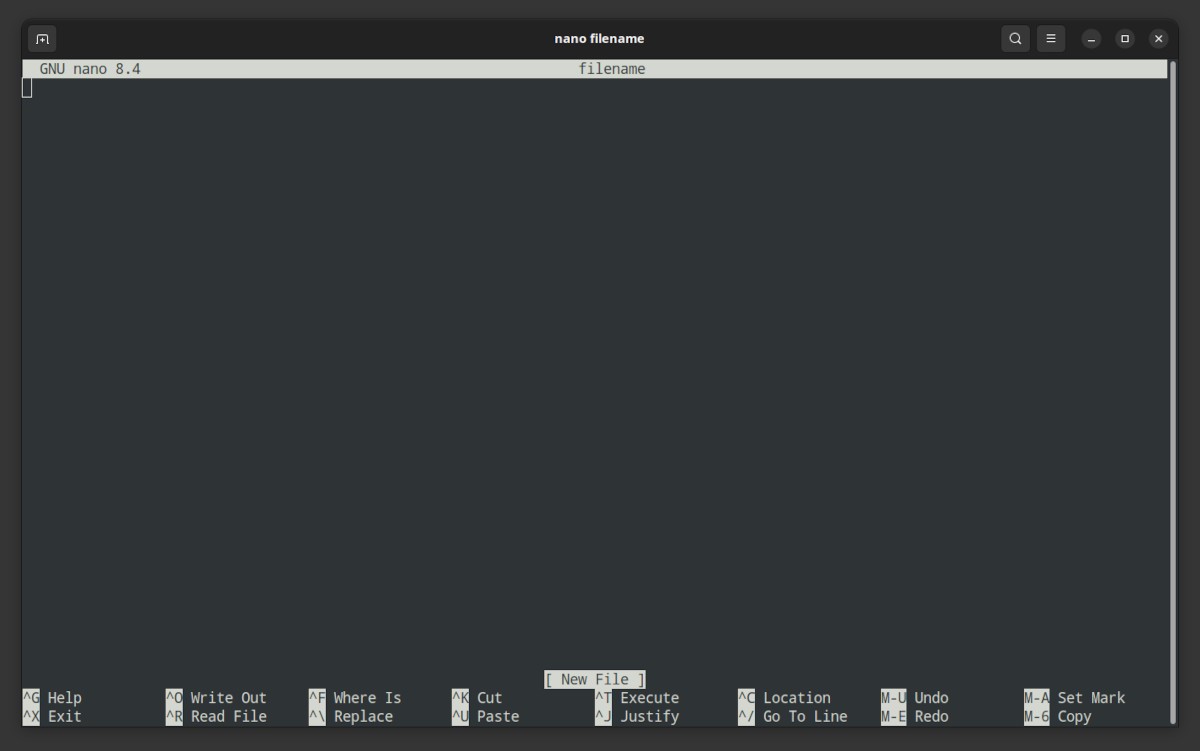Viewport: 1200px width, 751px height.
Task: Click the 'filename' text in nano's title bar
Action: coord(612,69)
